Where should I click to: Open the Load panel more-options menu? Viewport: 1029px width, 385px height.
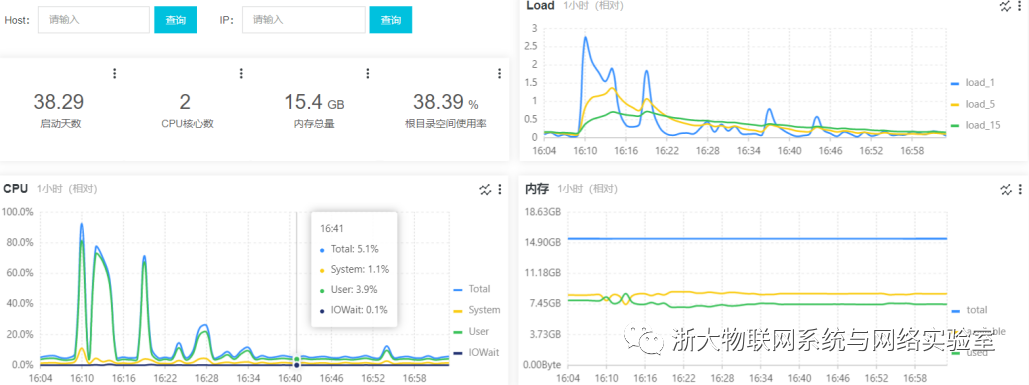click(x=1020, y=6)
